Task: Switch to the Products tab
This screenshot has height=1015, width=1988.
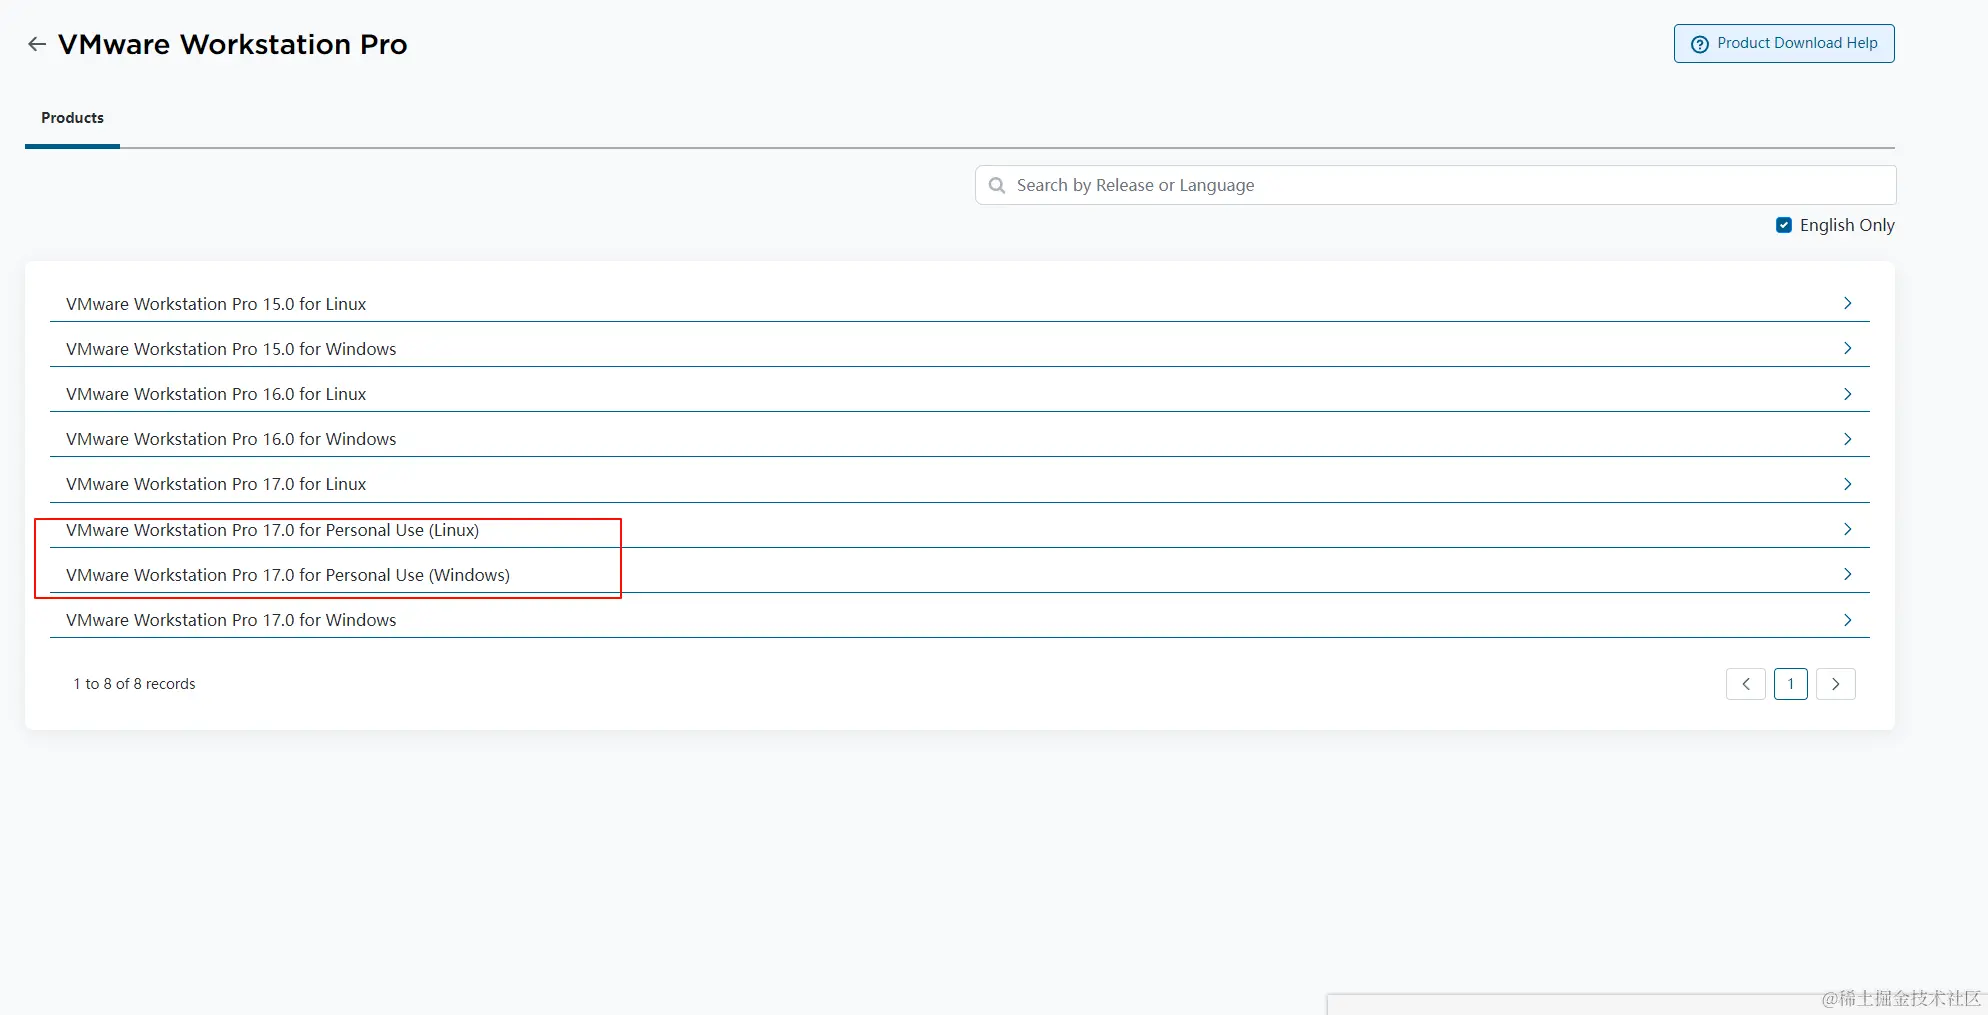Action: [72, 118]
